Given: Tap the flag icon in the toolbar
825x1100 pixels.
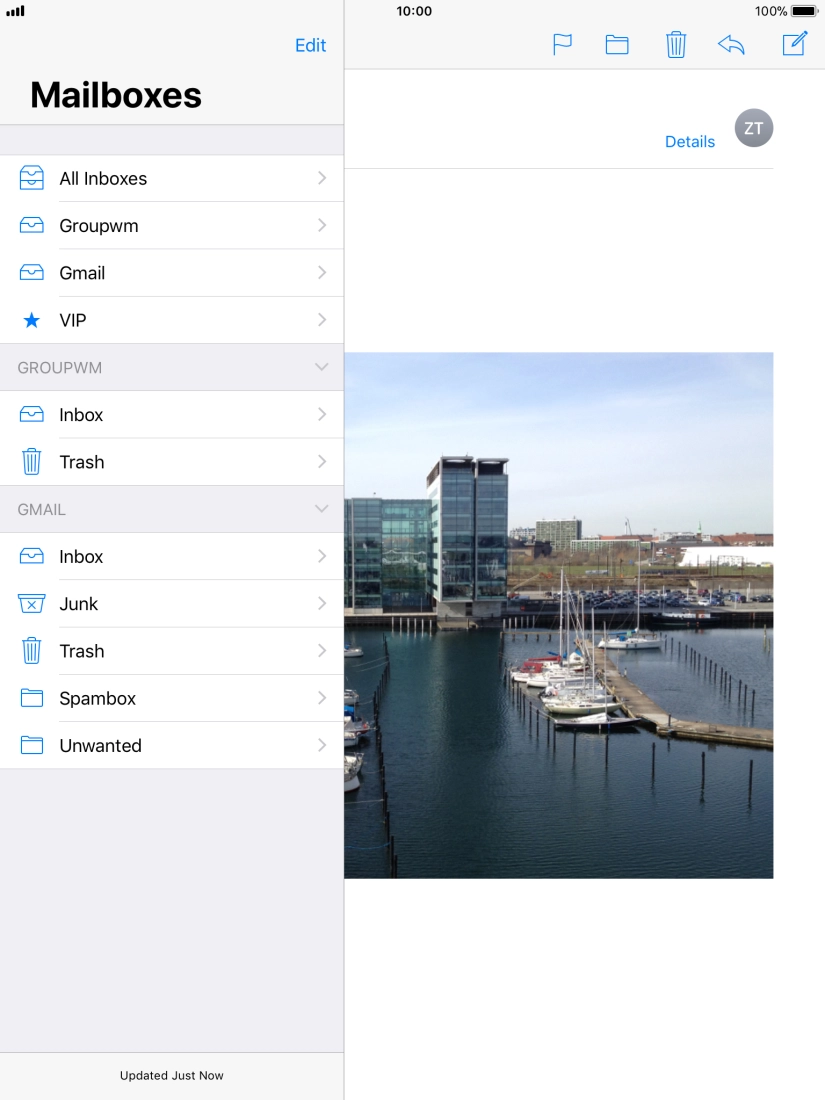Looking at the screenshot, I should 562,45.
